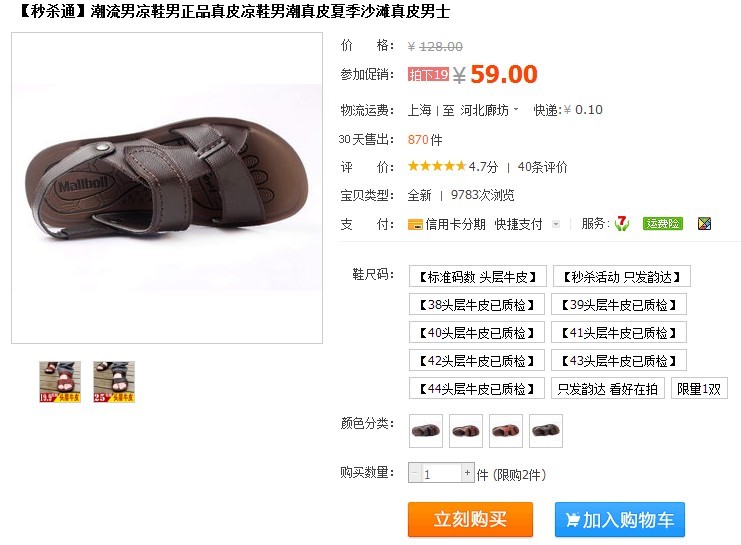Select the 19.9 sandal thumbnail
The height and width of the screenshot is (545, 741).
(x=60, y=382)
